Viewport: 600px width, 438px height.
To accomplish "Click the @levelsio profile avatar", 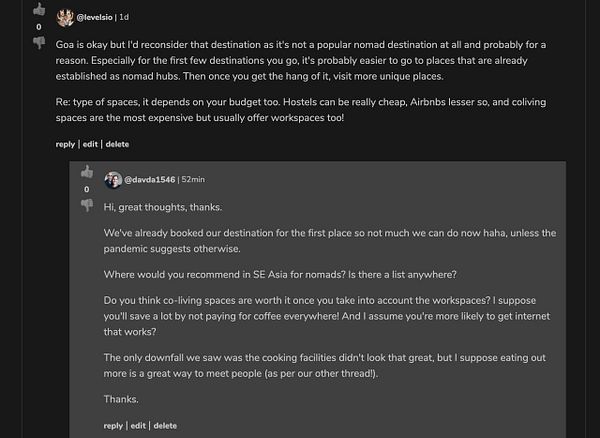I will tap(65, 17).
